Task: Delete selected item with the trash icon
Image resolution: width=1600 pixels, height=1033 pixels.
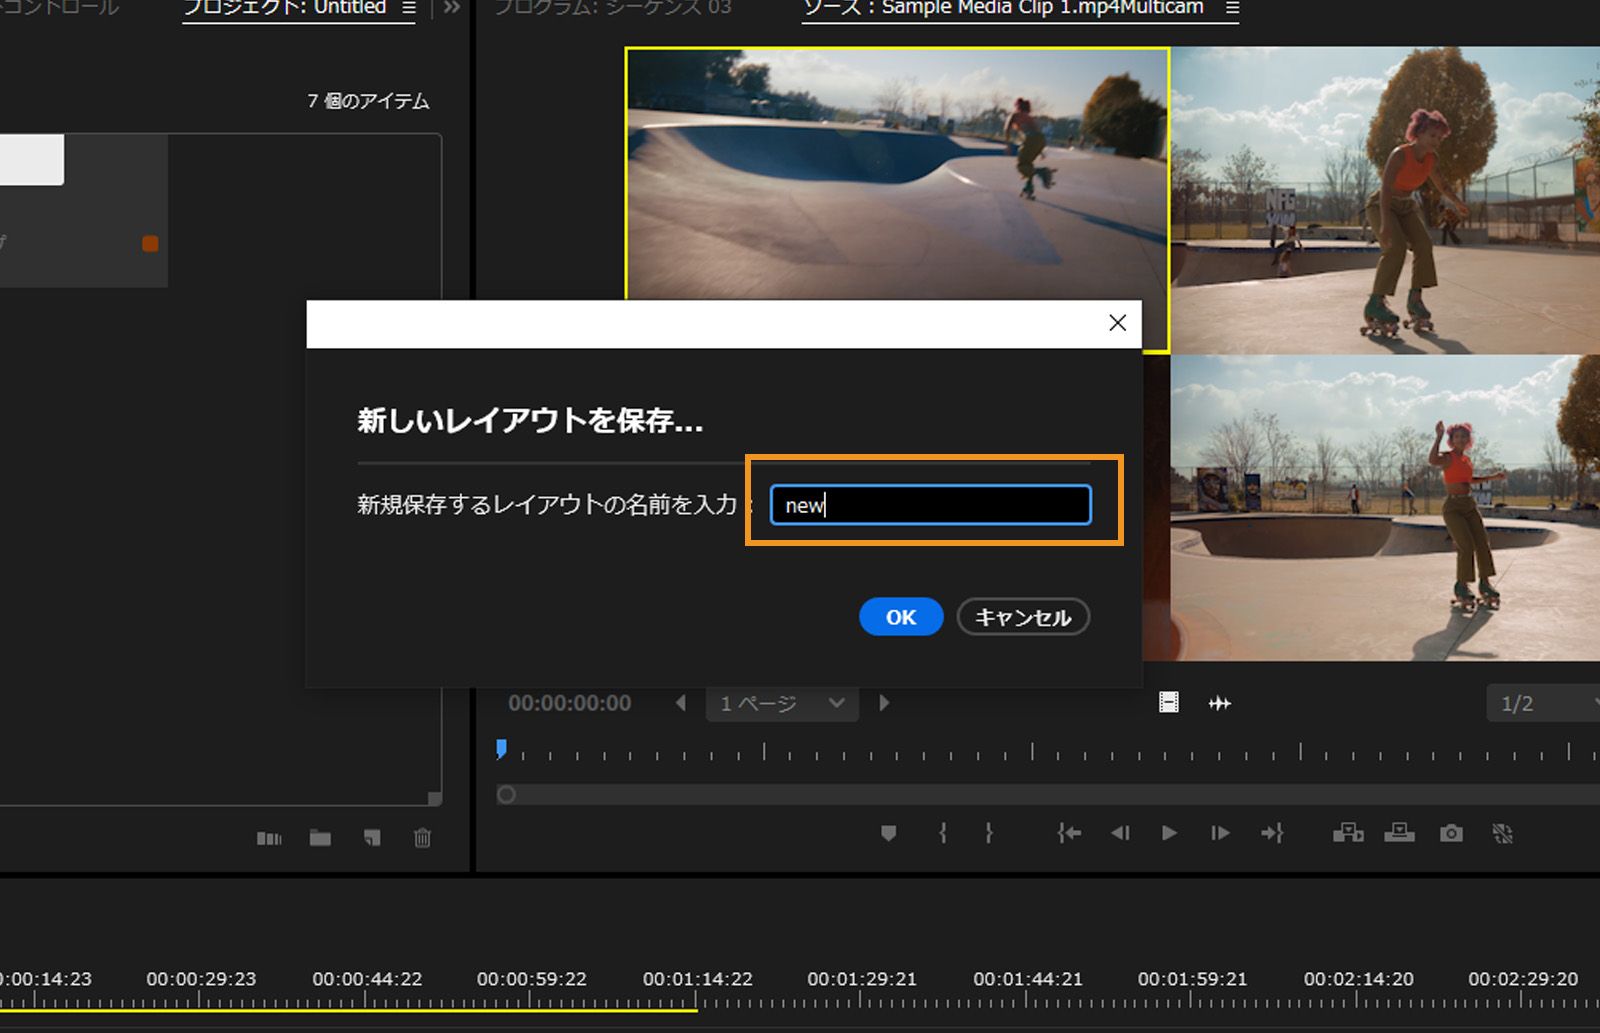Action: click(421, 838)
